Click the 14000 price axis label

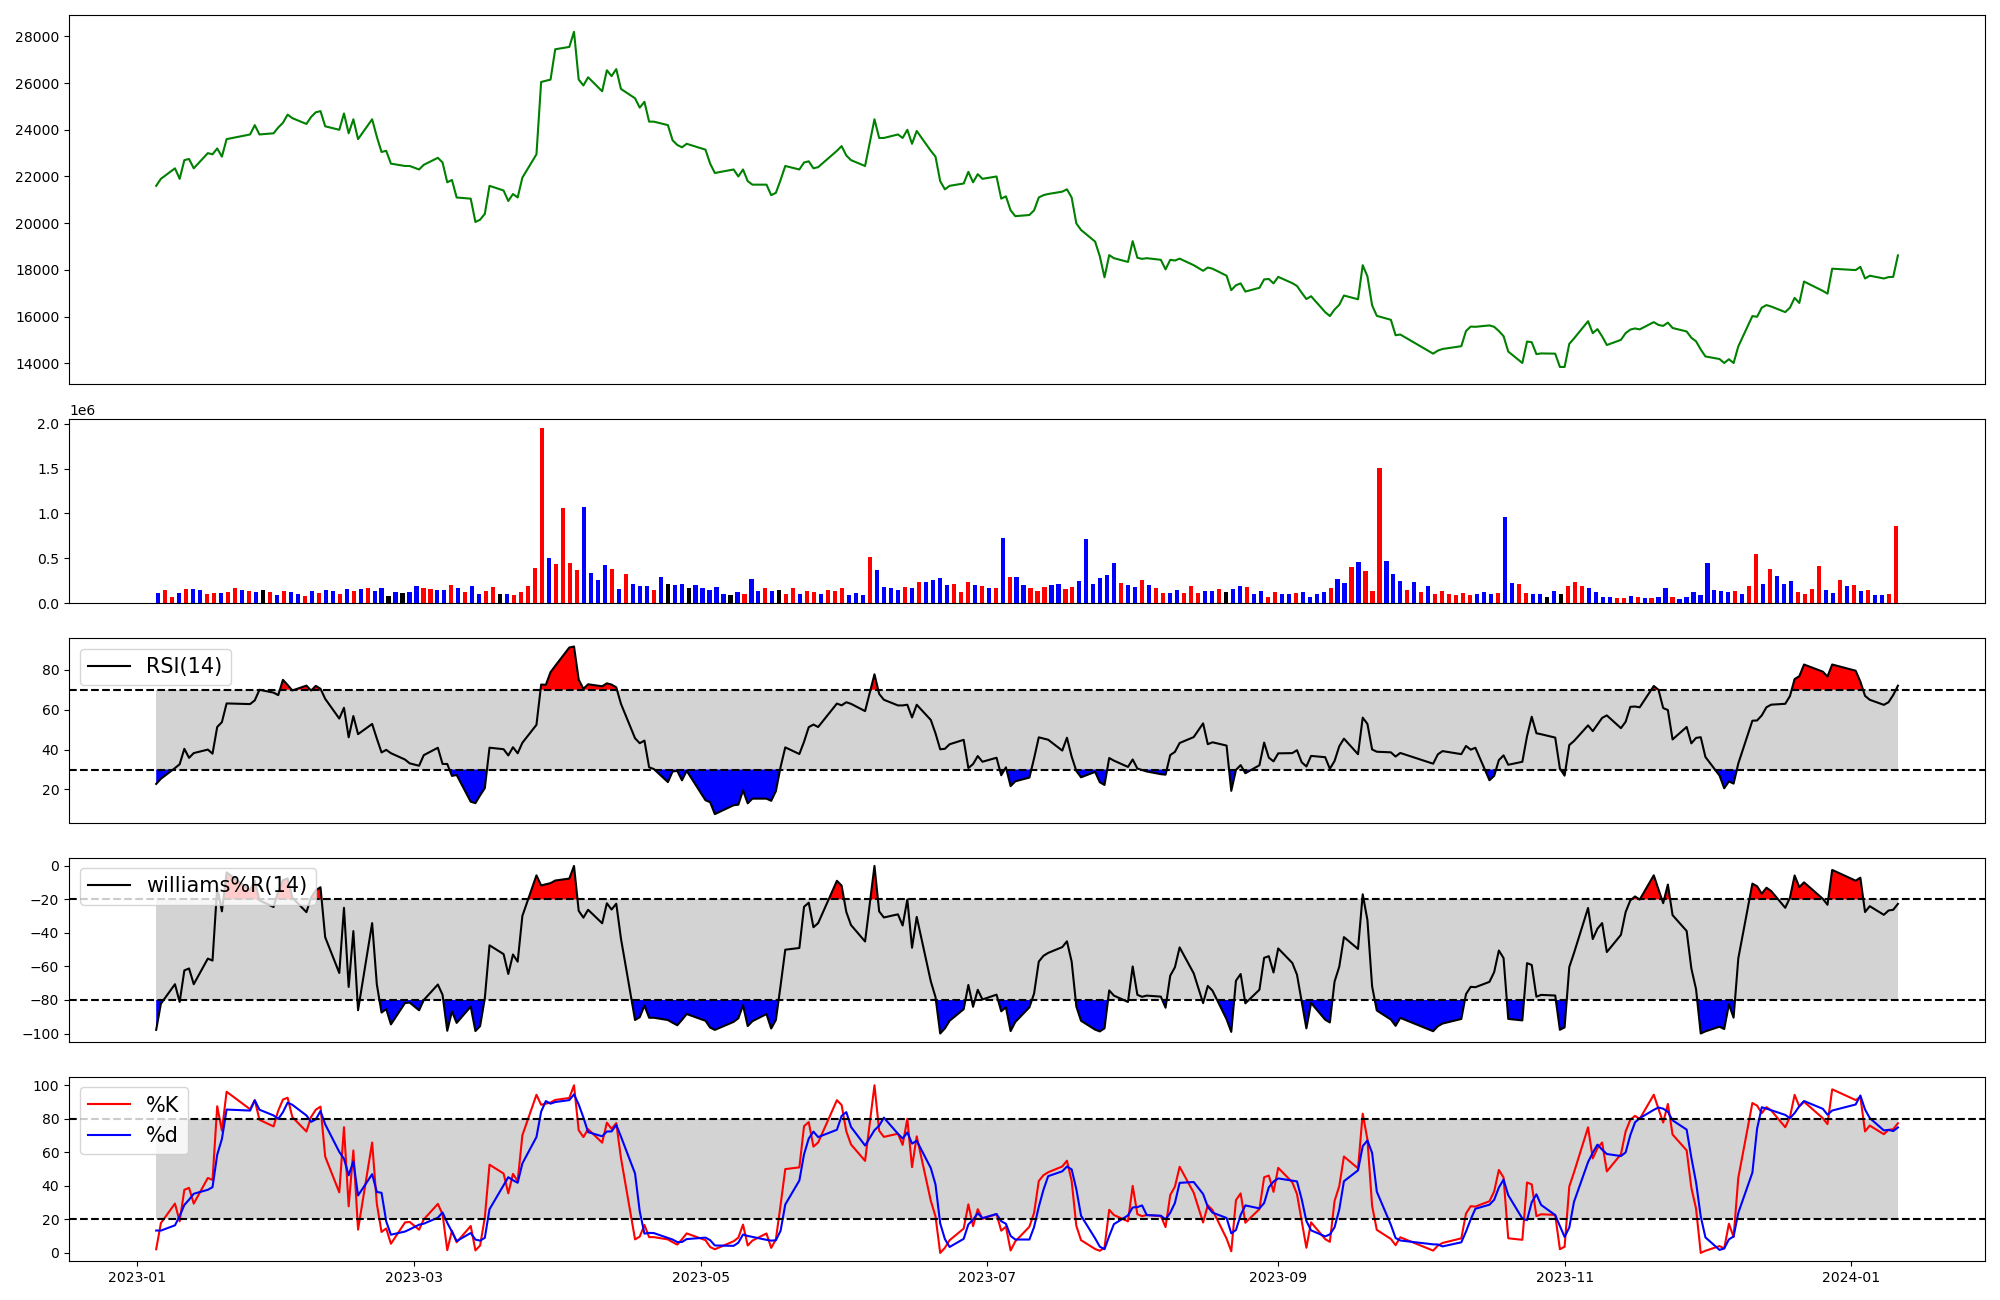pyautogui.click(x=37, y=364)
